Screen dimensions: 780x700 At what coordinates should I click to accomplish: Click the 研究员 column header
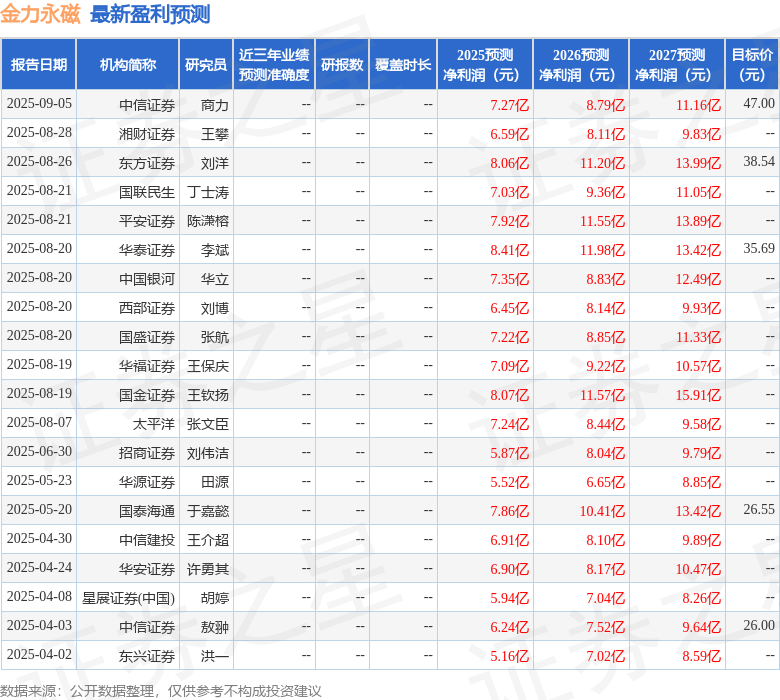206,65
